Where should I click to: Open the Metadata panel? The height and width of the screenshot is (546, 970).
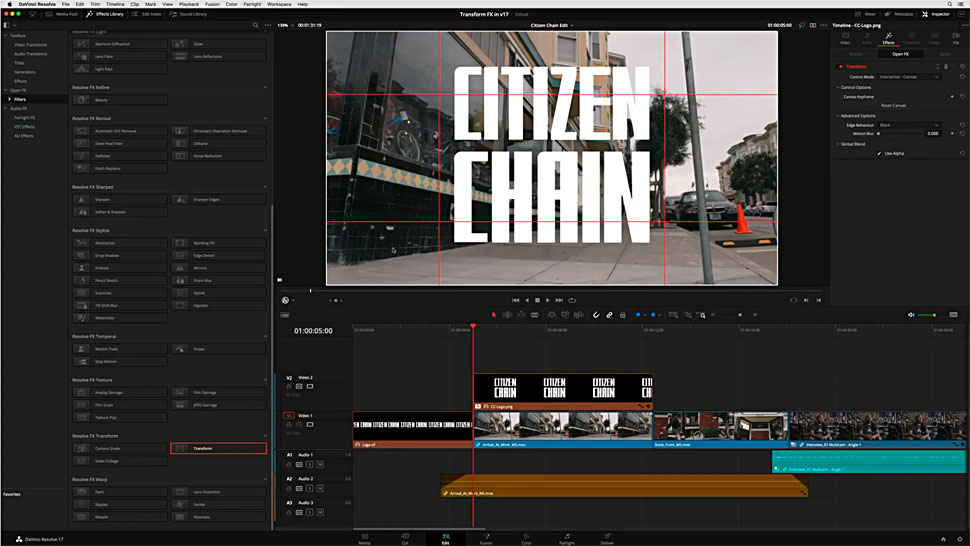tap(899, 14)
